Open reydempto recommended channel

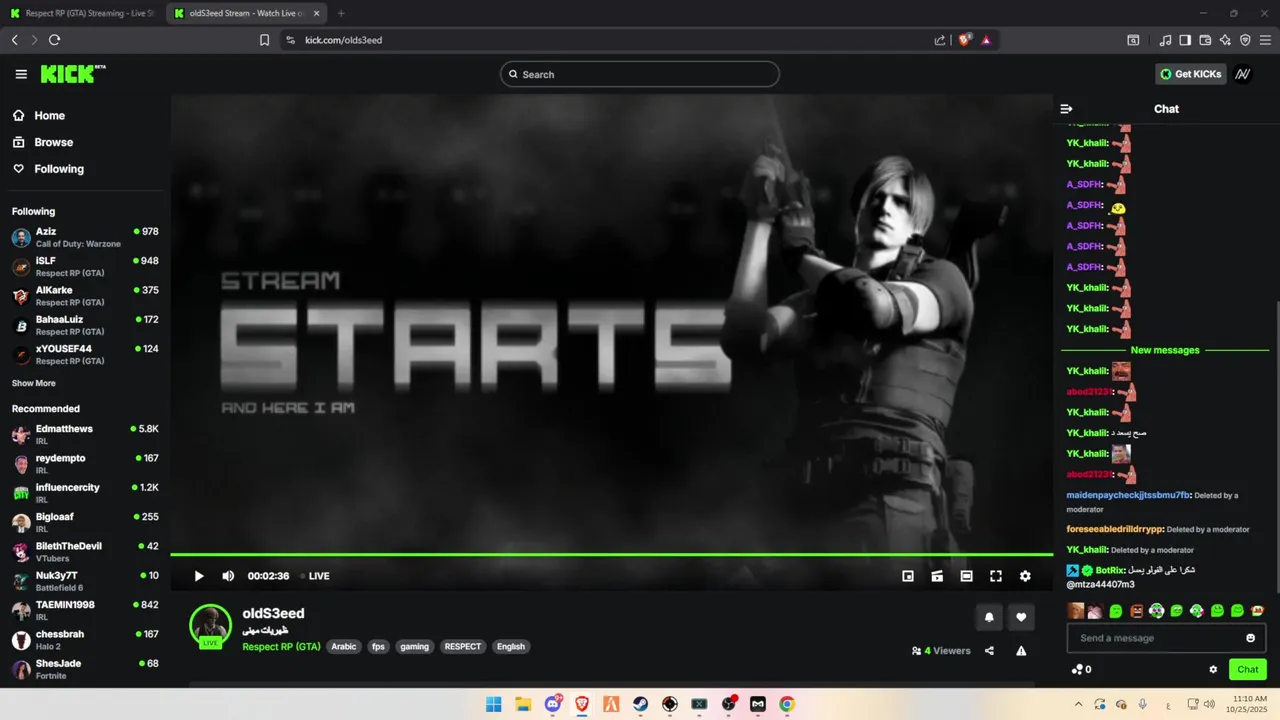[85, 464]
